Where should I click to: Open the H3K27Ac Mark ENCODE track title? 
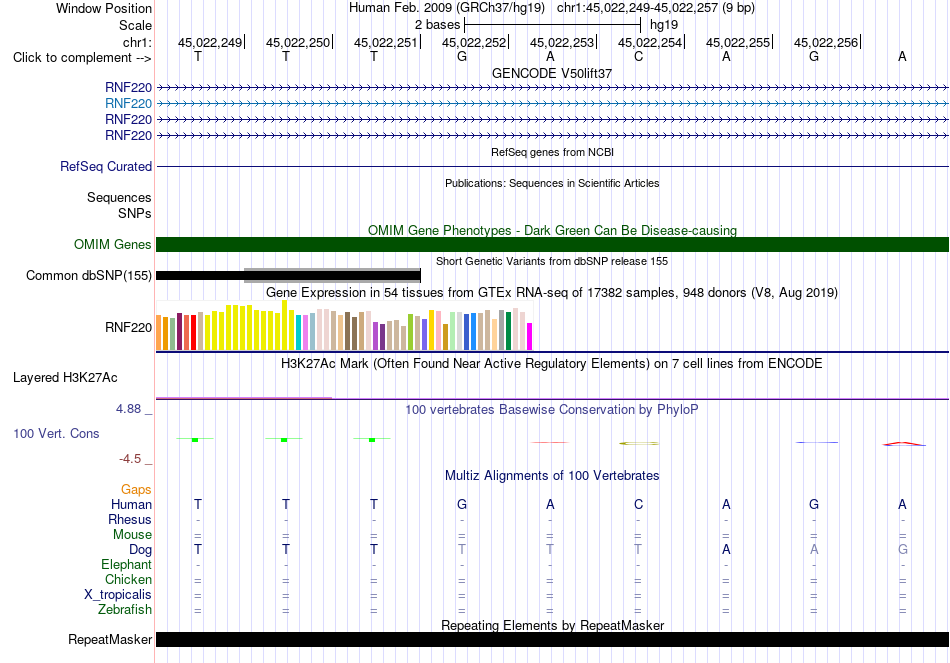tap(552, 364)
